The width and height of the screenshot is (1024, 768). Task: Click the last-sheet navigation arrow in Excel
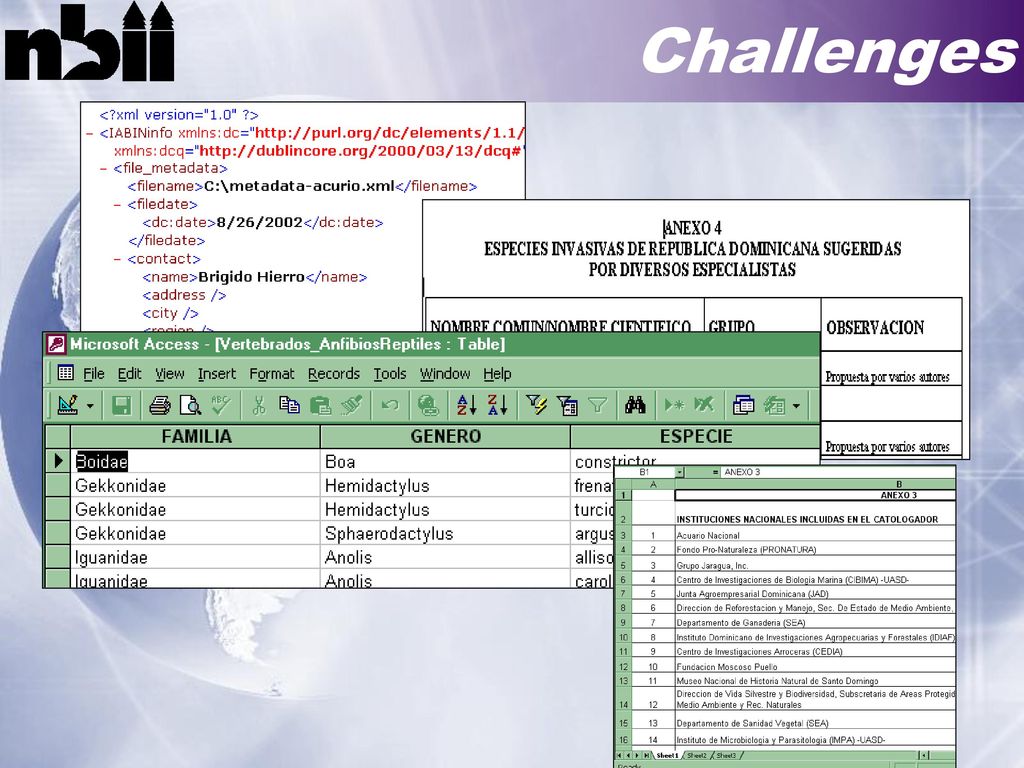[x=647, y=756]
